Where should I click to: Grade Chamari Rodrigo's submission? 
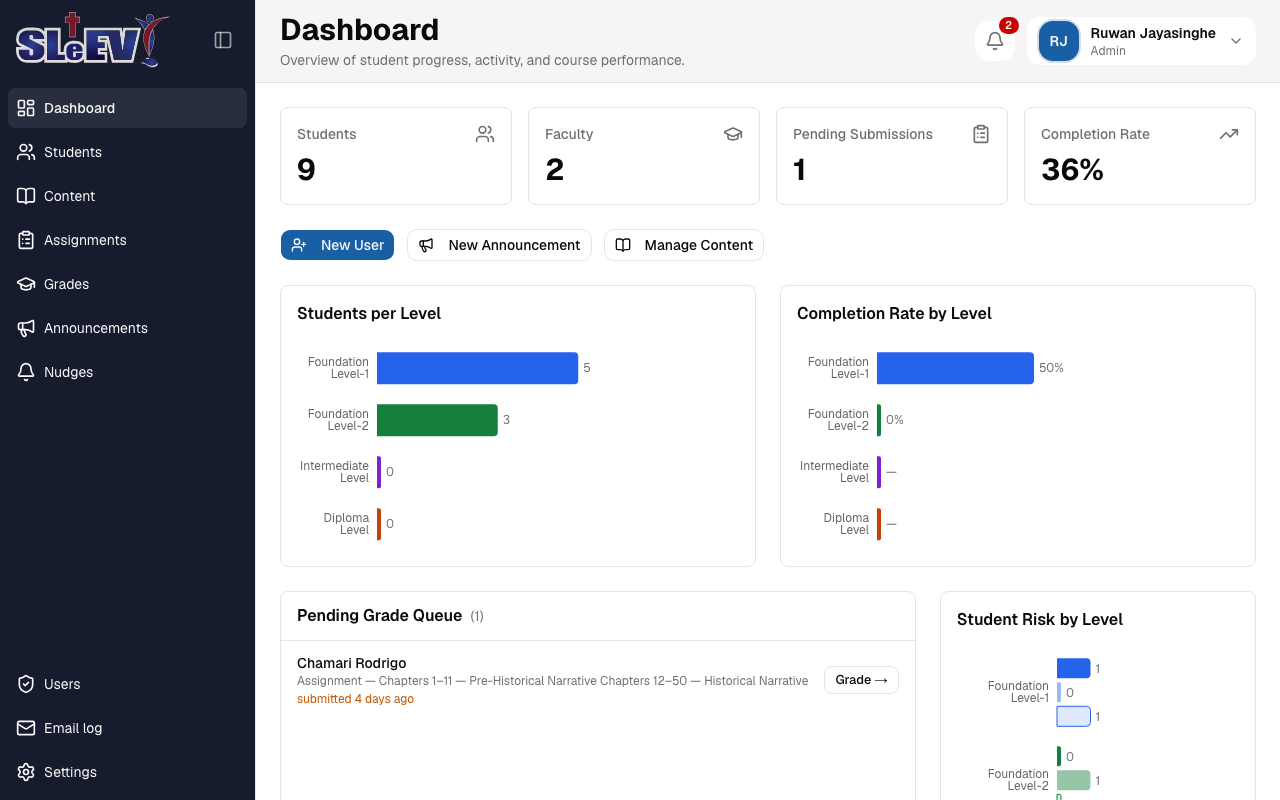(x=861, y=680)
